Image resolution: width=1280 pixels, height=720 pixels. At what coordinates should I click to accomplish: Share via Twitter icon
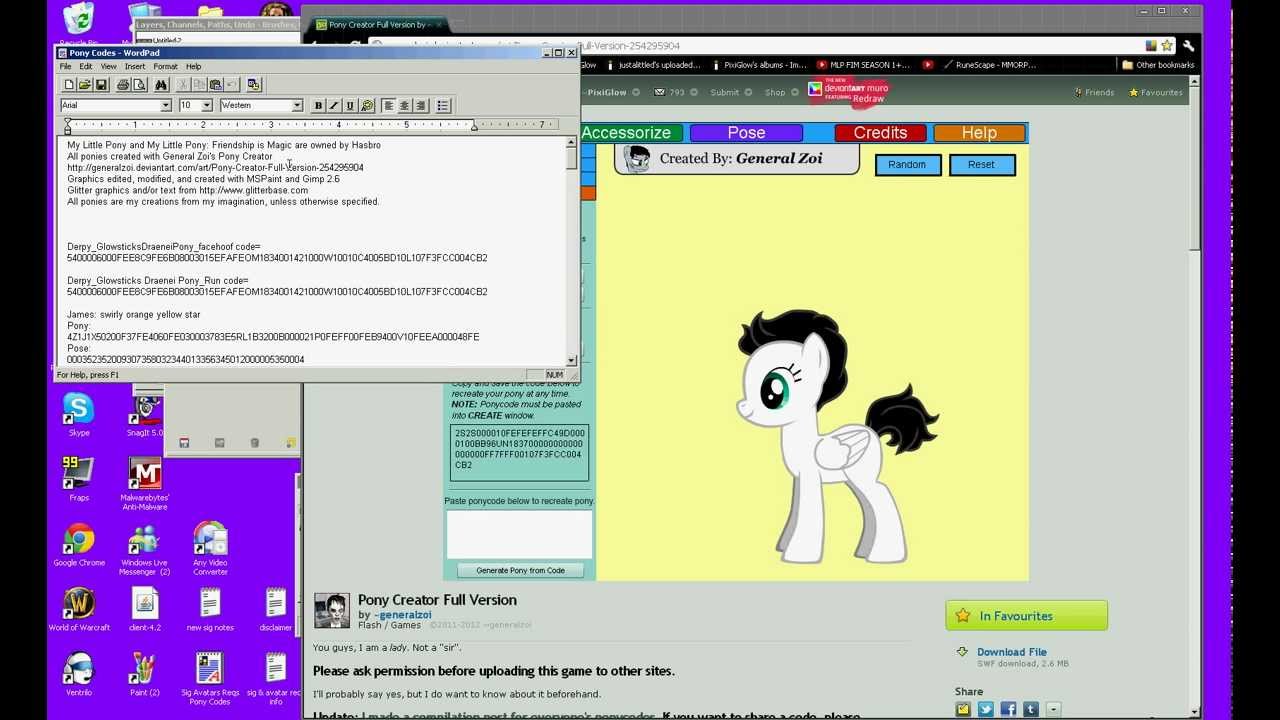tap(986, 709)
